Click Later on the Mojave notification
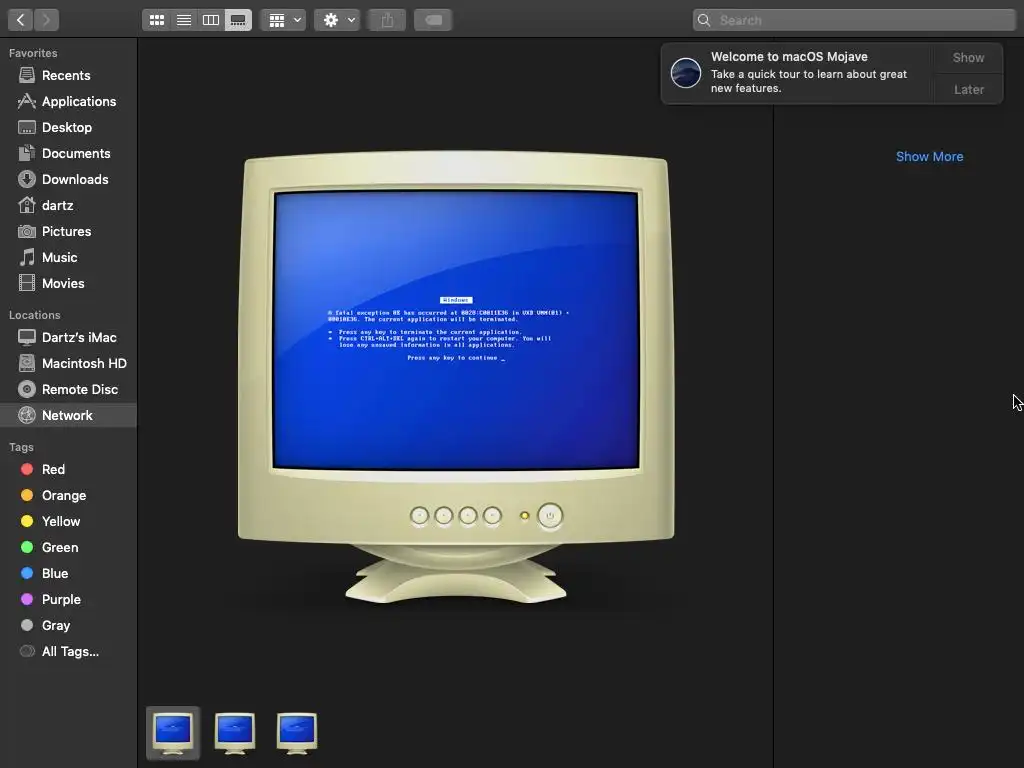Screen dimensions: 1024x768 (968, 89)
